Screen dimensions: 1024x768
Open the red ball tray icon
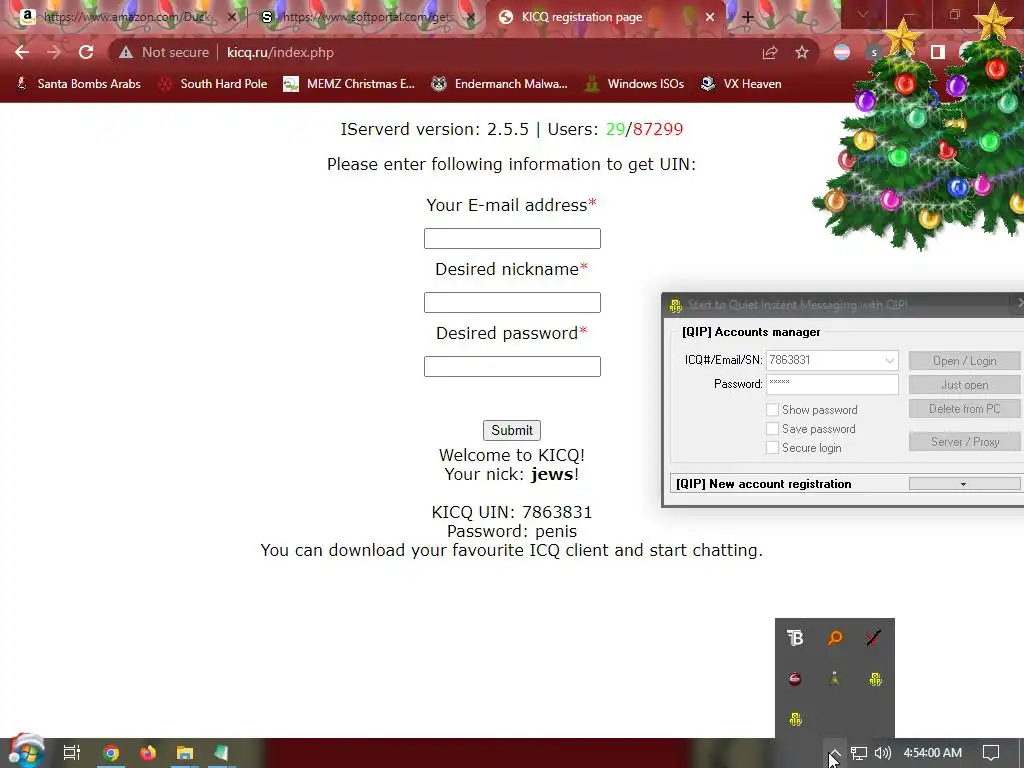tap(795, 679)
